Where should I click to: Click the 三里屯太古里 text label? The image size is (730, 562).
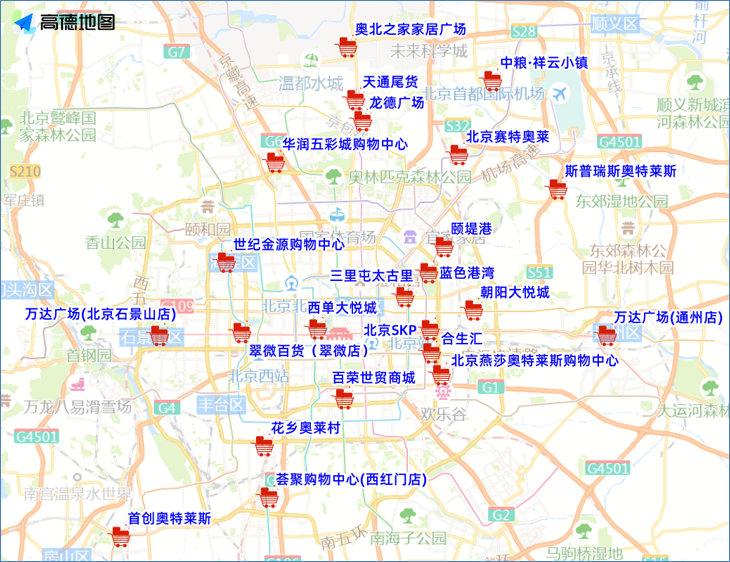[x=371, y=275]
